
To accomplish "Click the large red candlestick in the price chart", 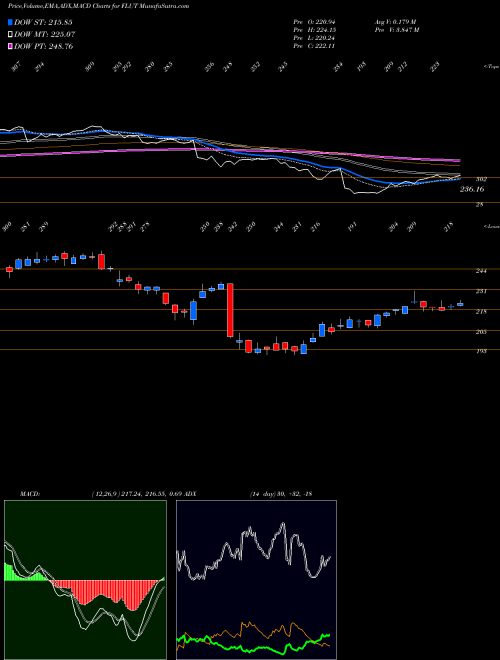I will pos(230,310).
